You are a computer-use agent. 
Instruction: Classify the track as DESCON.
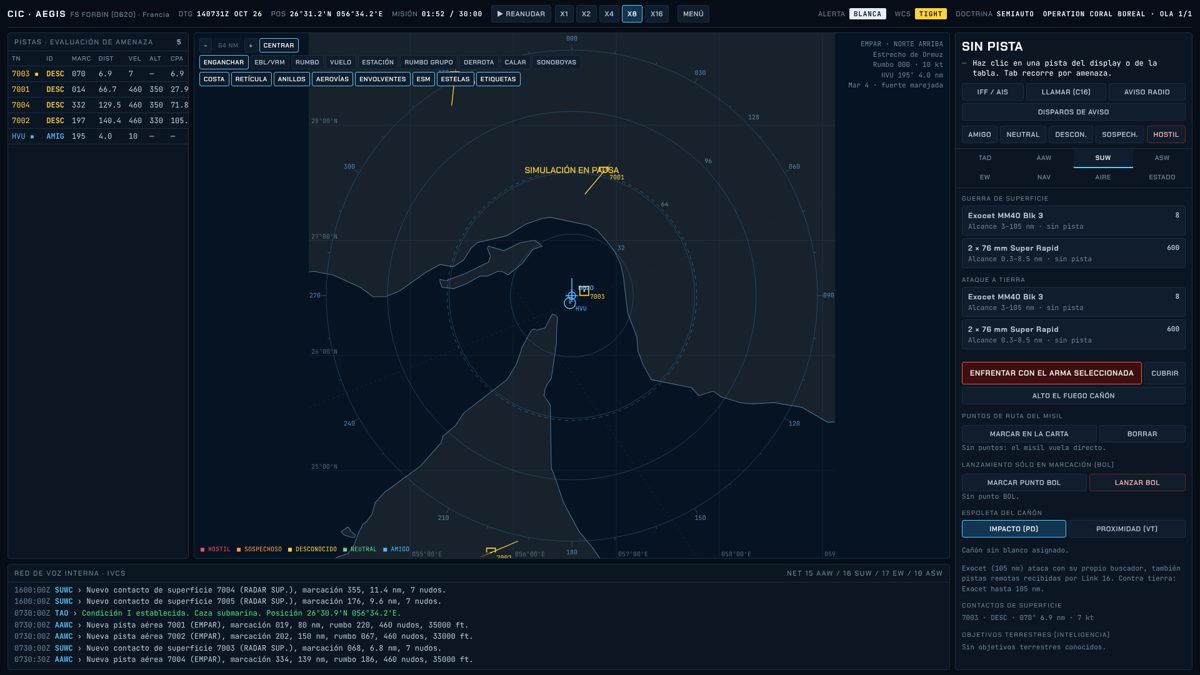coord(1070,134)
